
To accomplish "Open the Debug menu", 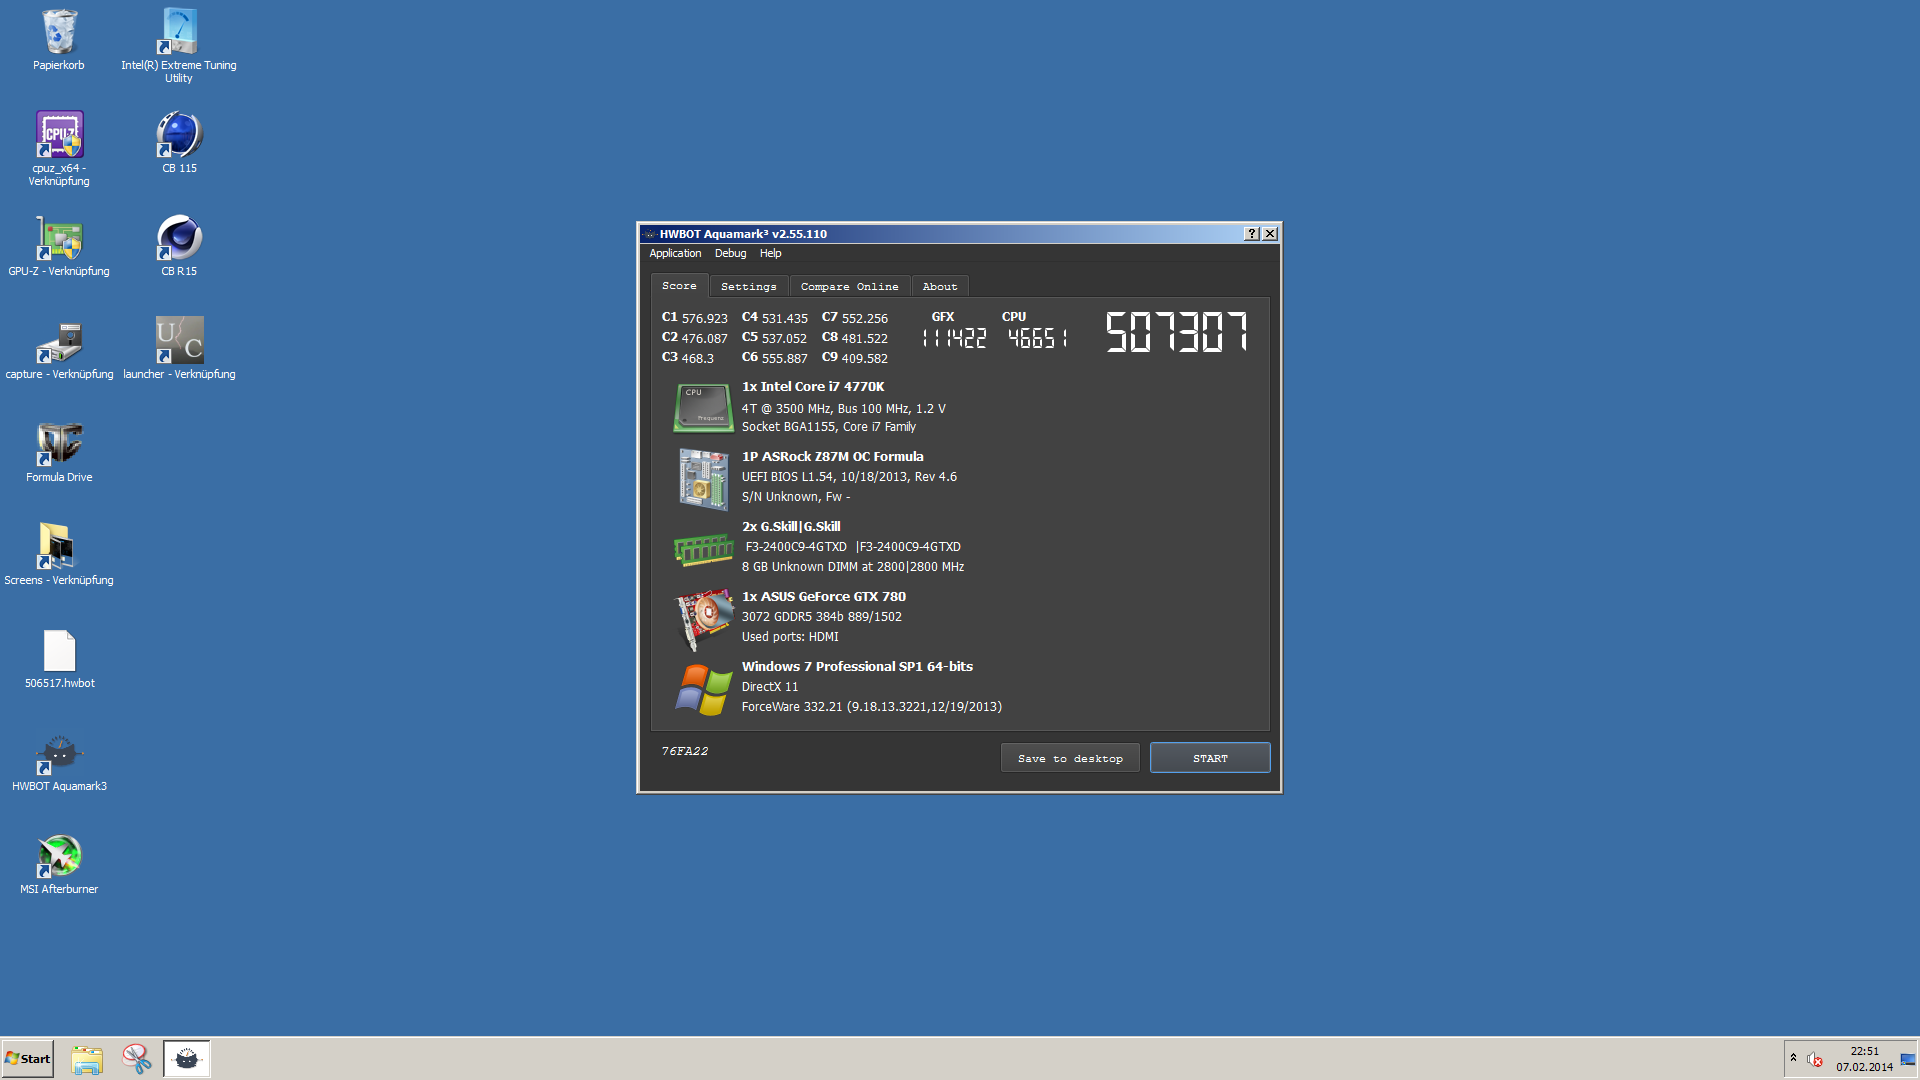I will coord(730,254).
